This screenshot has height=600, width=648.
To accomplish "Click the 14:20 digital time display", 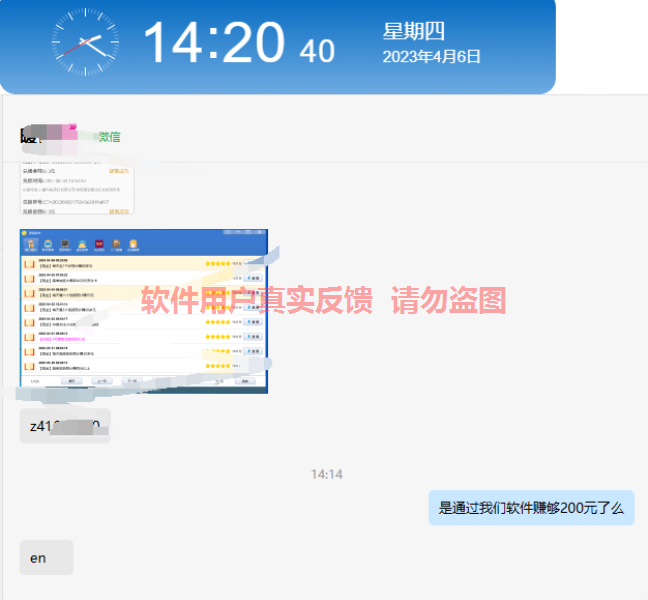I will (213, 43).
